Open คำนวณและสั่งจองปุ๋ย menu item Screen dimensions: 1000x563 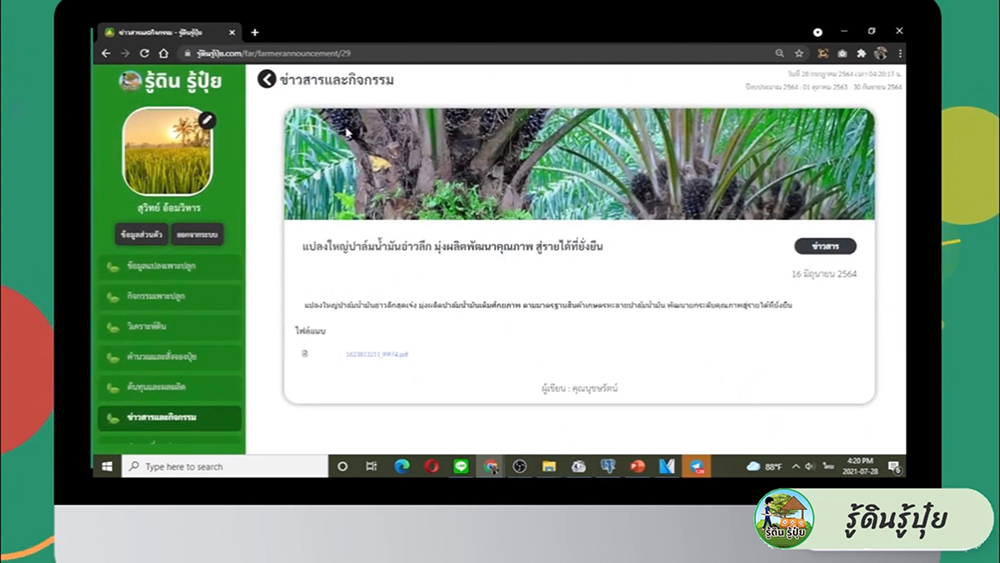169,357
